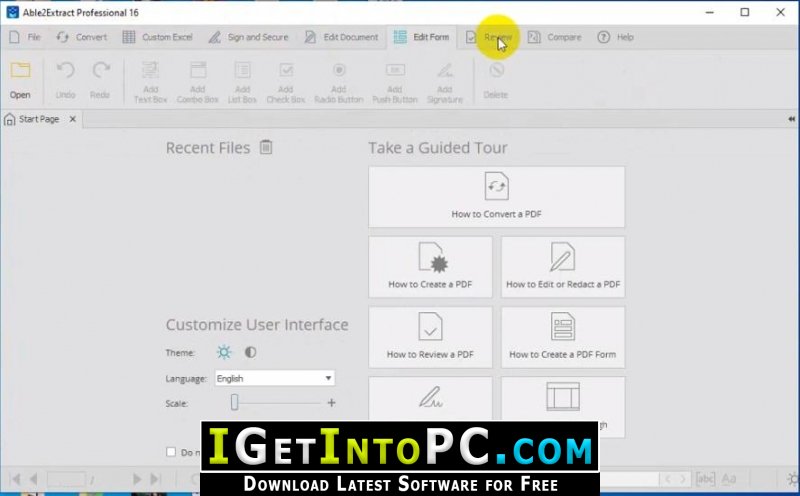Viewport: 800px width, 496px height.
Task: Switch to Sign and Secure tab
Action: tap(248, 37)
